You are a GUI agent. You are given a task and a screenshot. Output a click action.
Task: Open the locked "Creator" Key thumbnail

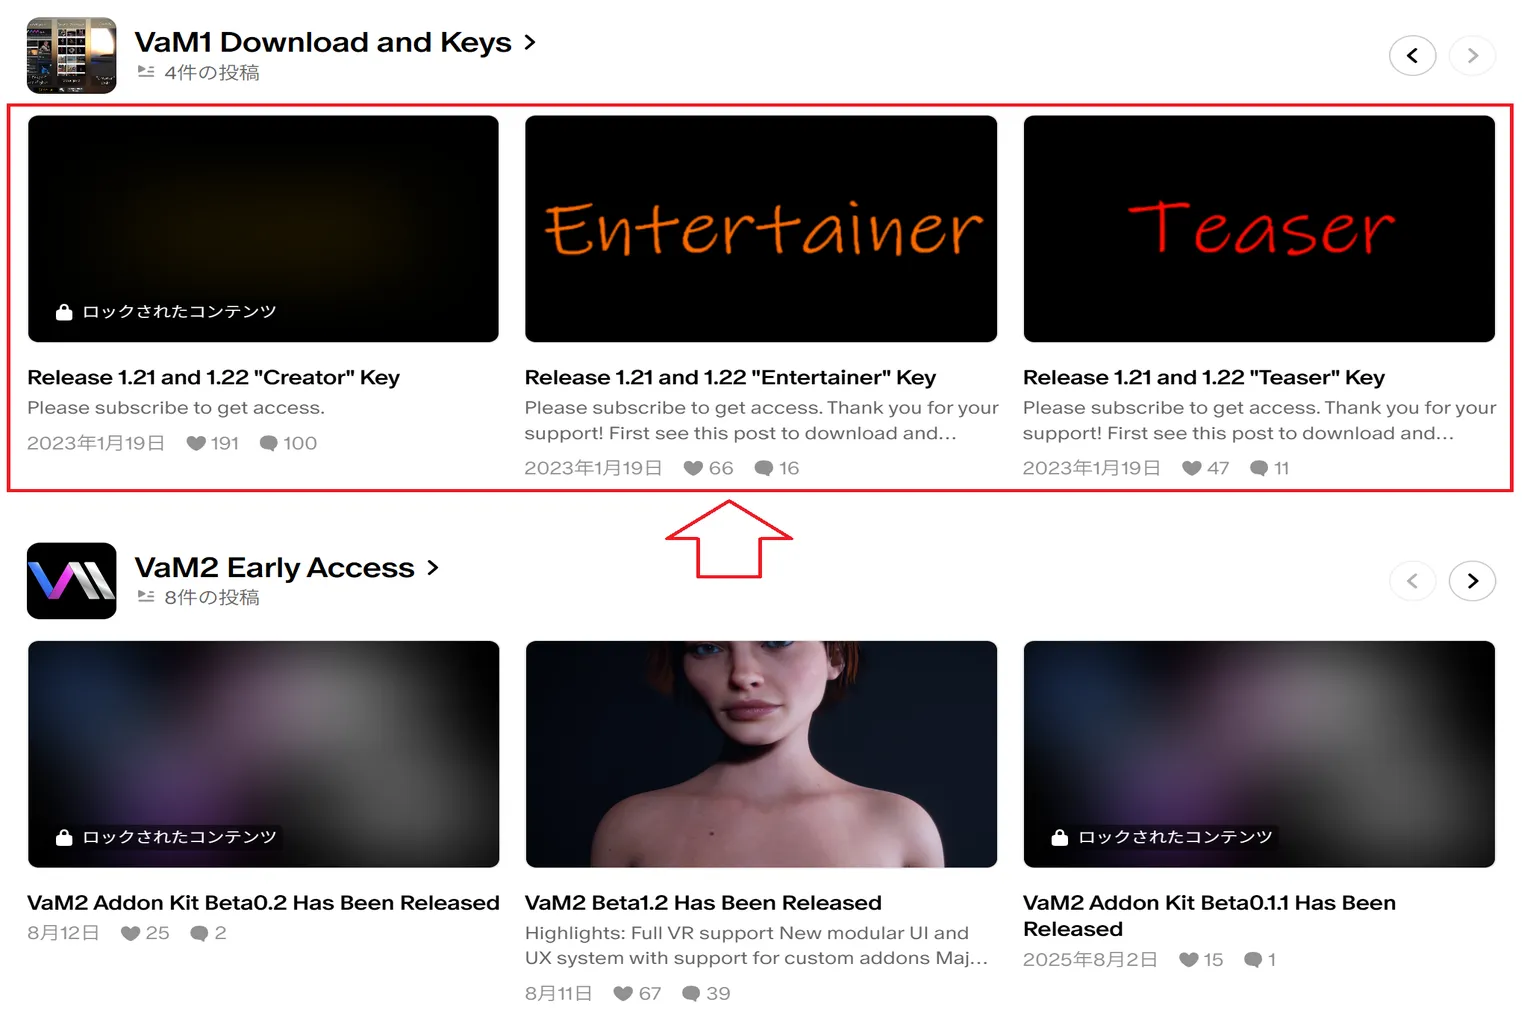(x=263, y=229)
